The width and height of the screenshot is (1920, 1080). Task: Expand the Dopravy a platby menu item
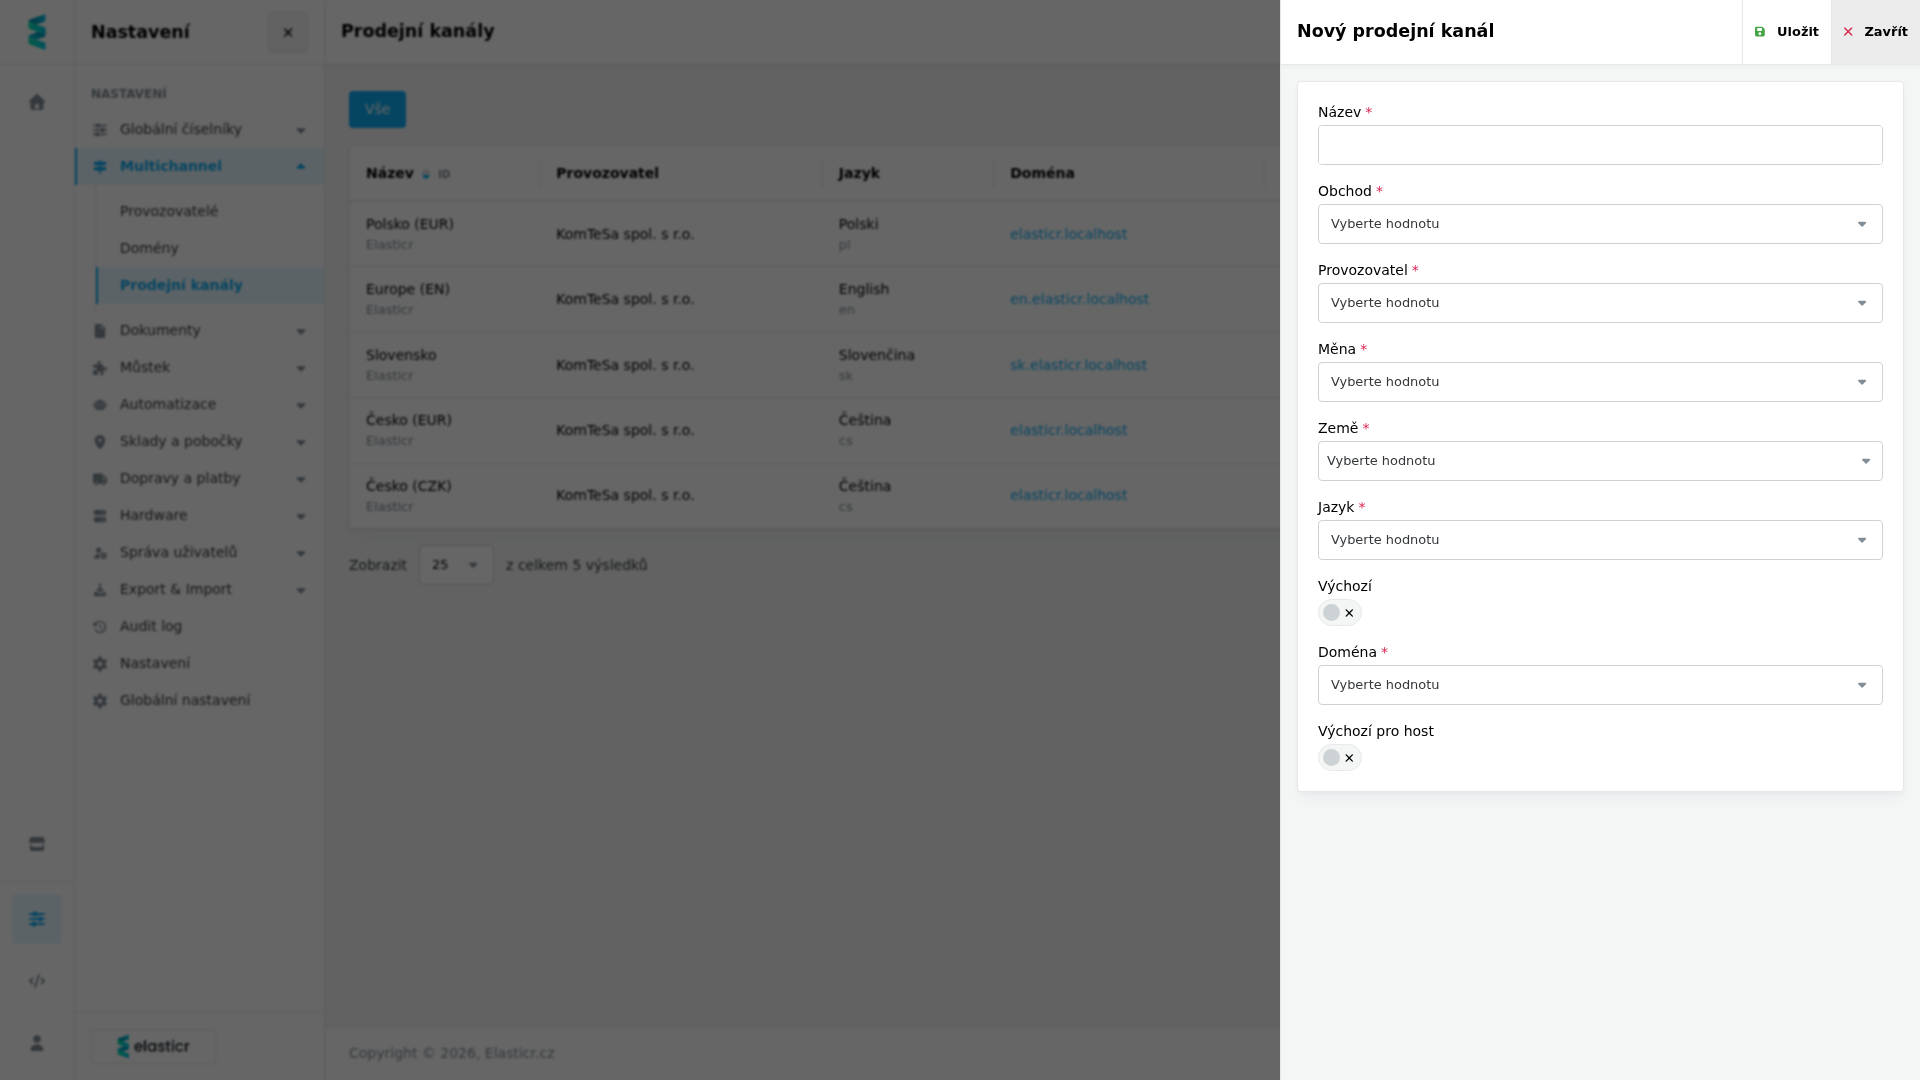pos(199,478)
